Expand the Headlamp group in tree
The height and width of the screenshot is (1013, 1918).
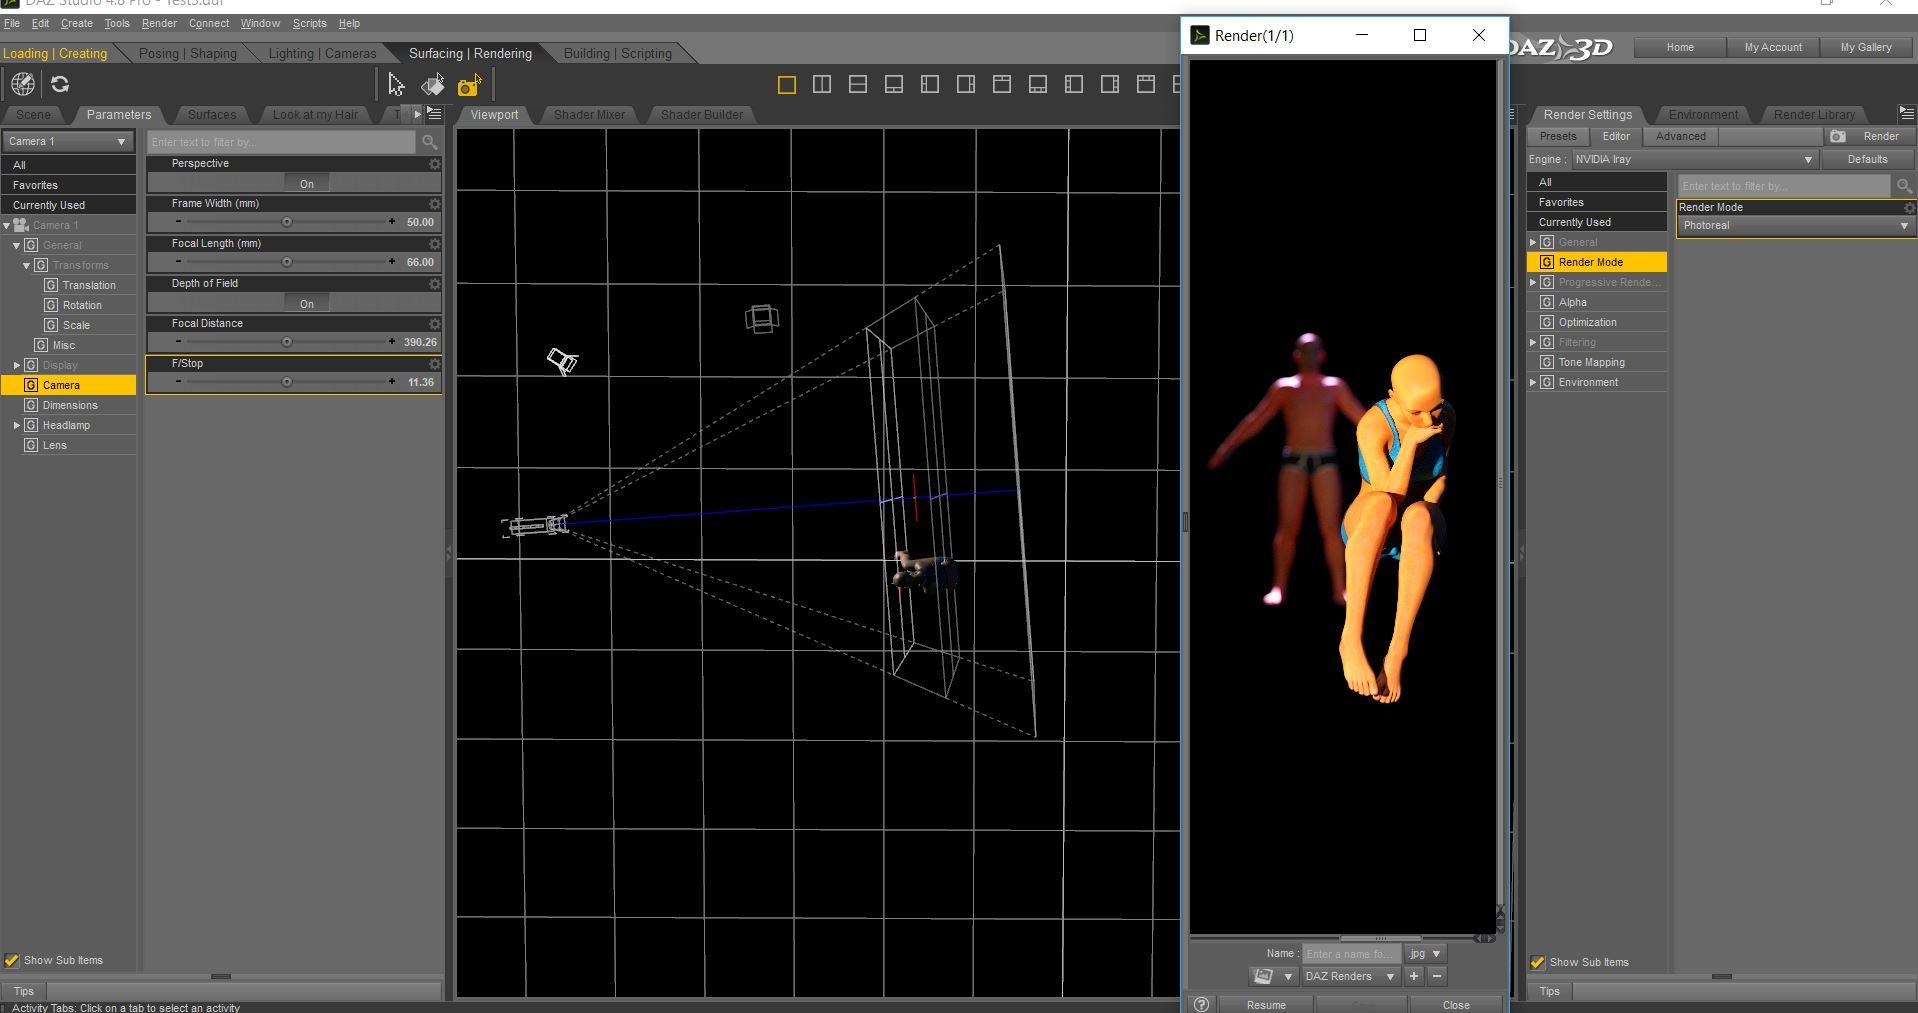17,425
